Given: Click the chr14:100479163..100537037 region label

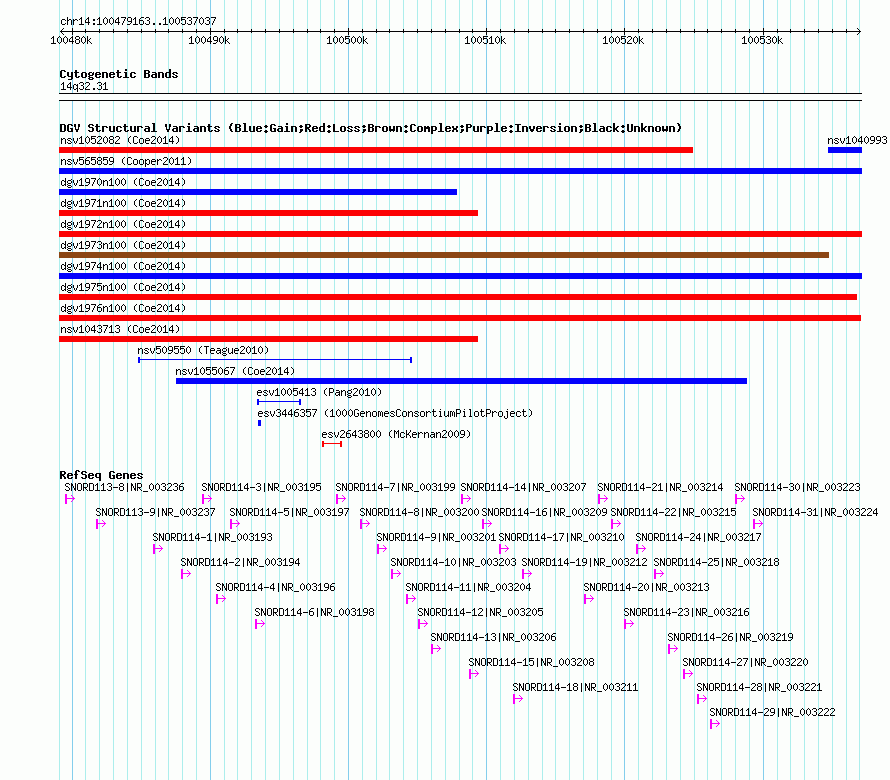Looking at the screenshot, I should click(138, 21).
